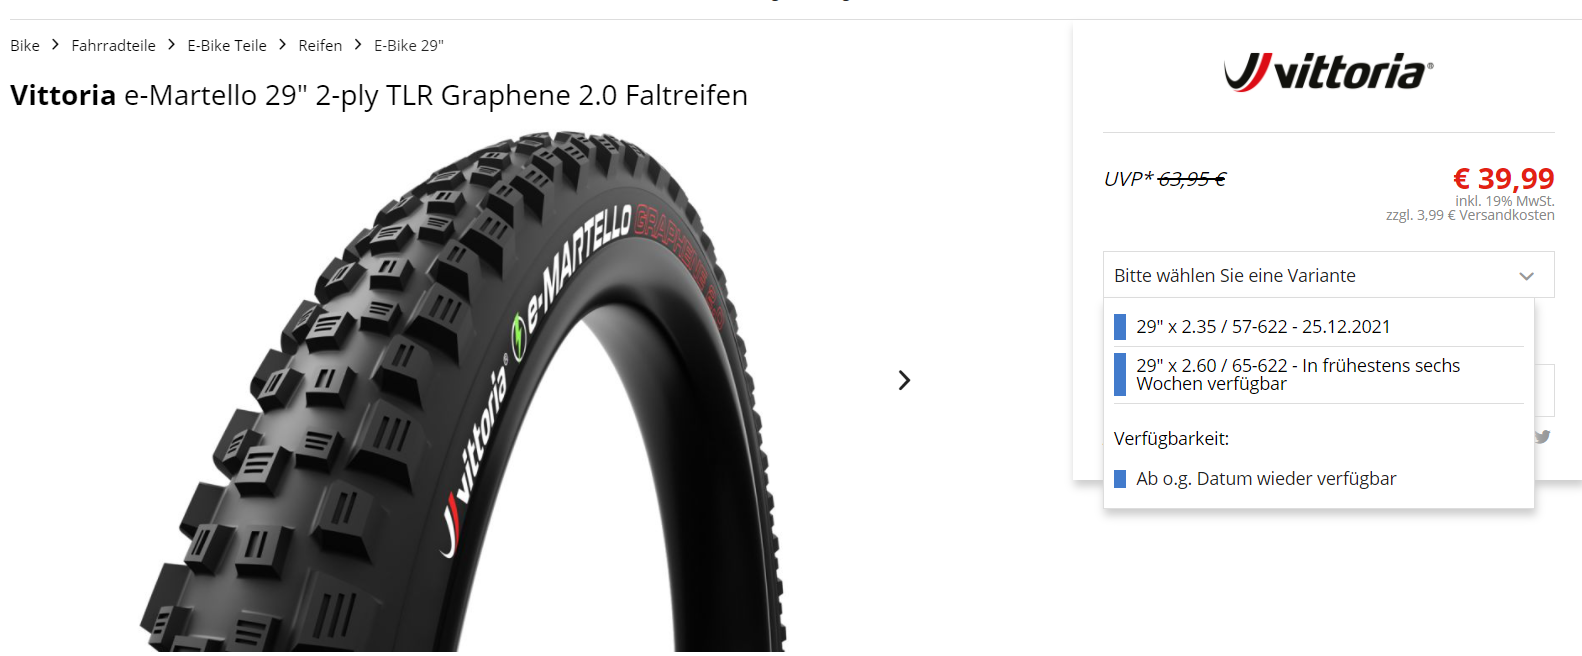1582x656 pixels.
Task: Click the Vittoria brand logo
Action: point(1328,72)
